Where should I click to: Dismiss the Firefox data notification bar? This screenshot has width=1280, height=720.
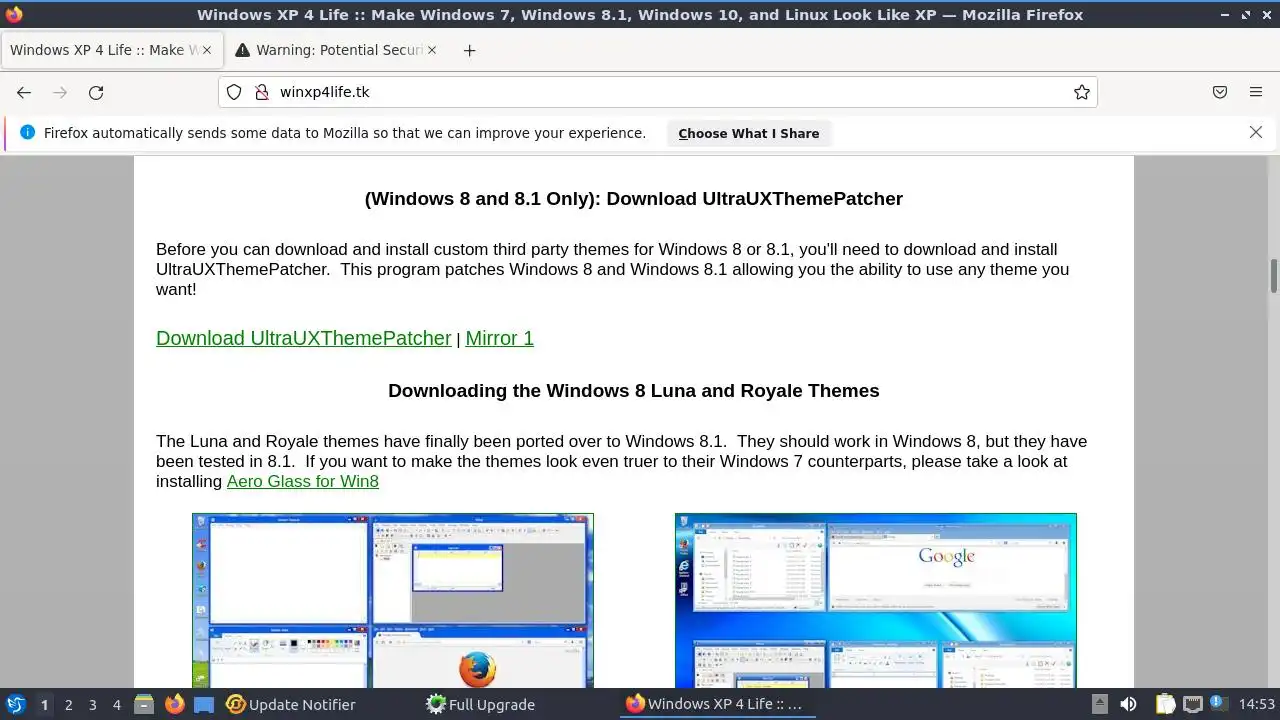[1256, 132]
